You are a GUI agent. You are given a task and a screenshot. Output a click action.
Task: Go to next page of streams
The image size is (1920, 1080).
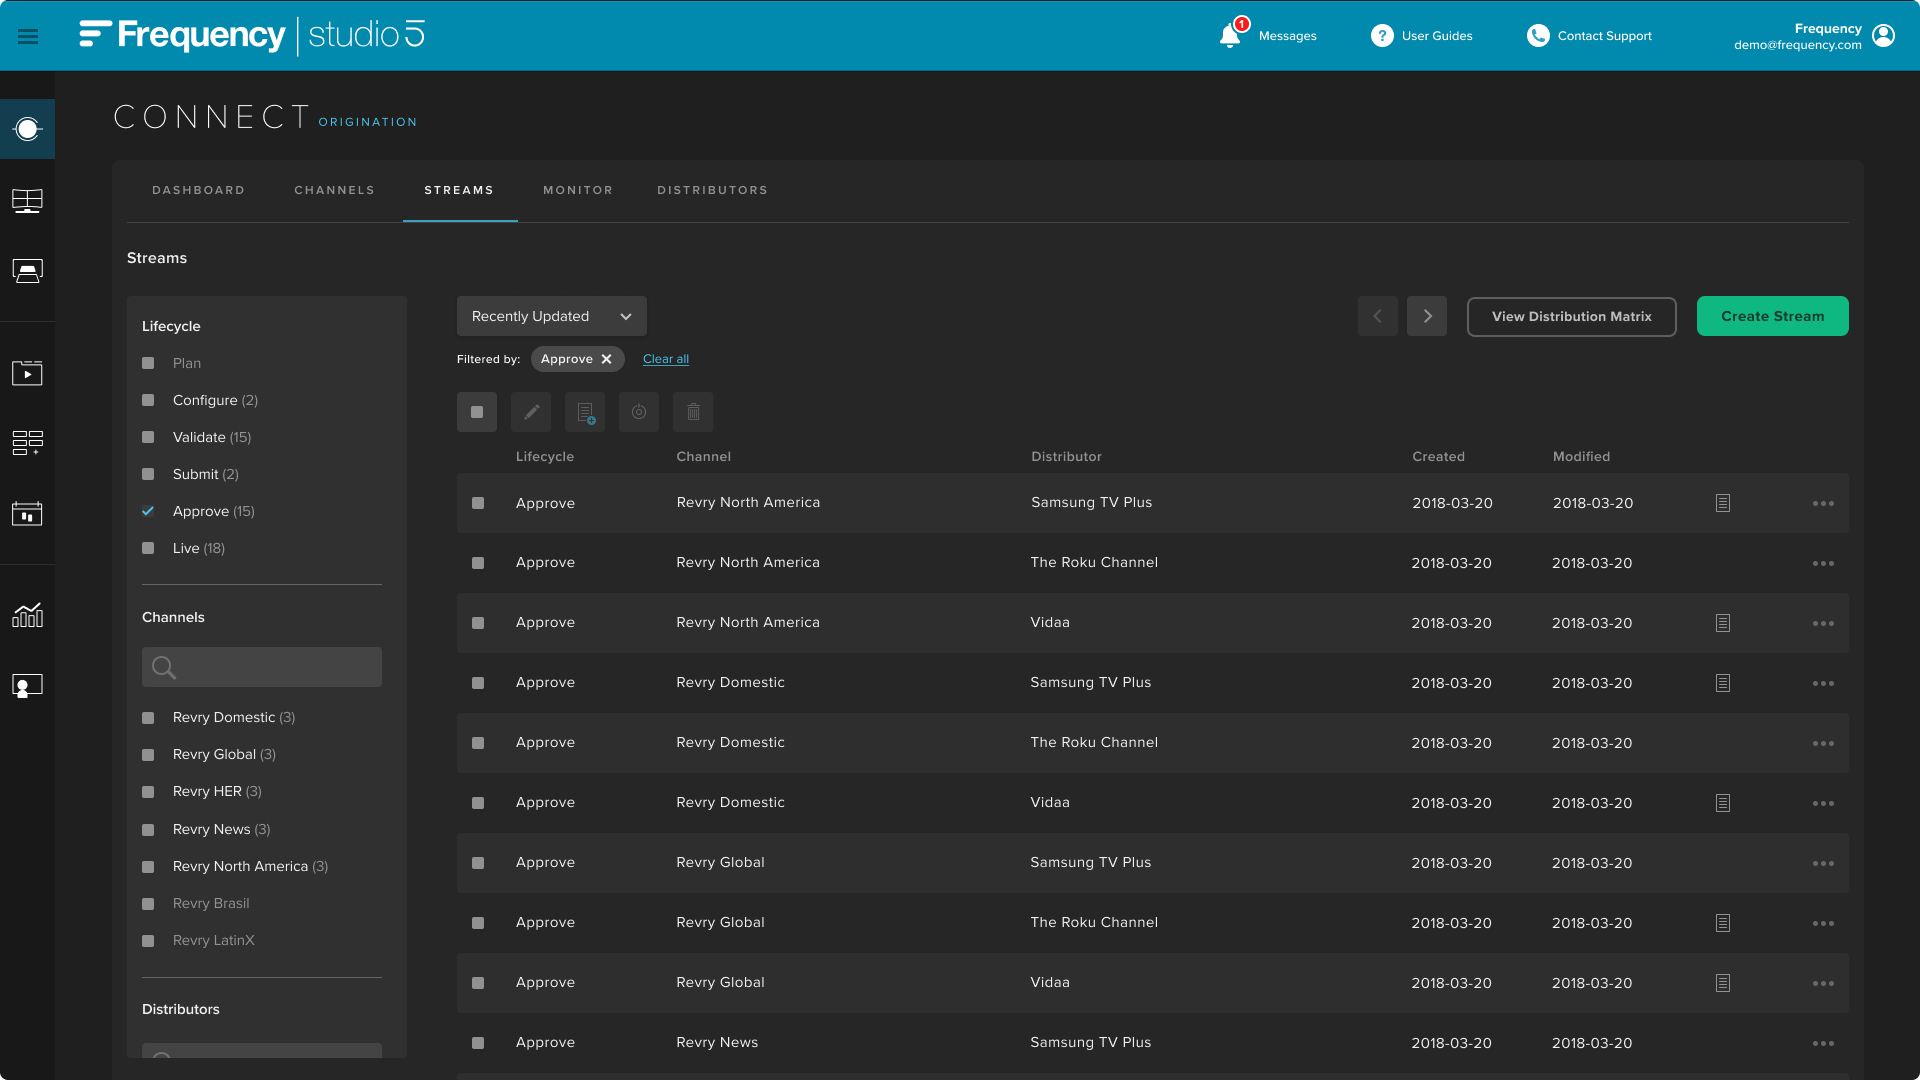(x=1427, y=316)
